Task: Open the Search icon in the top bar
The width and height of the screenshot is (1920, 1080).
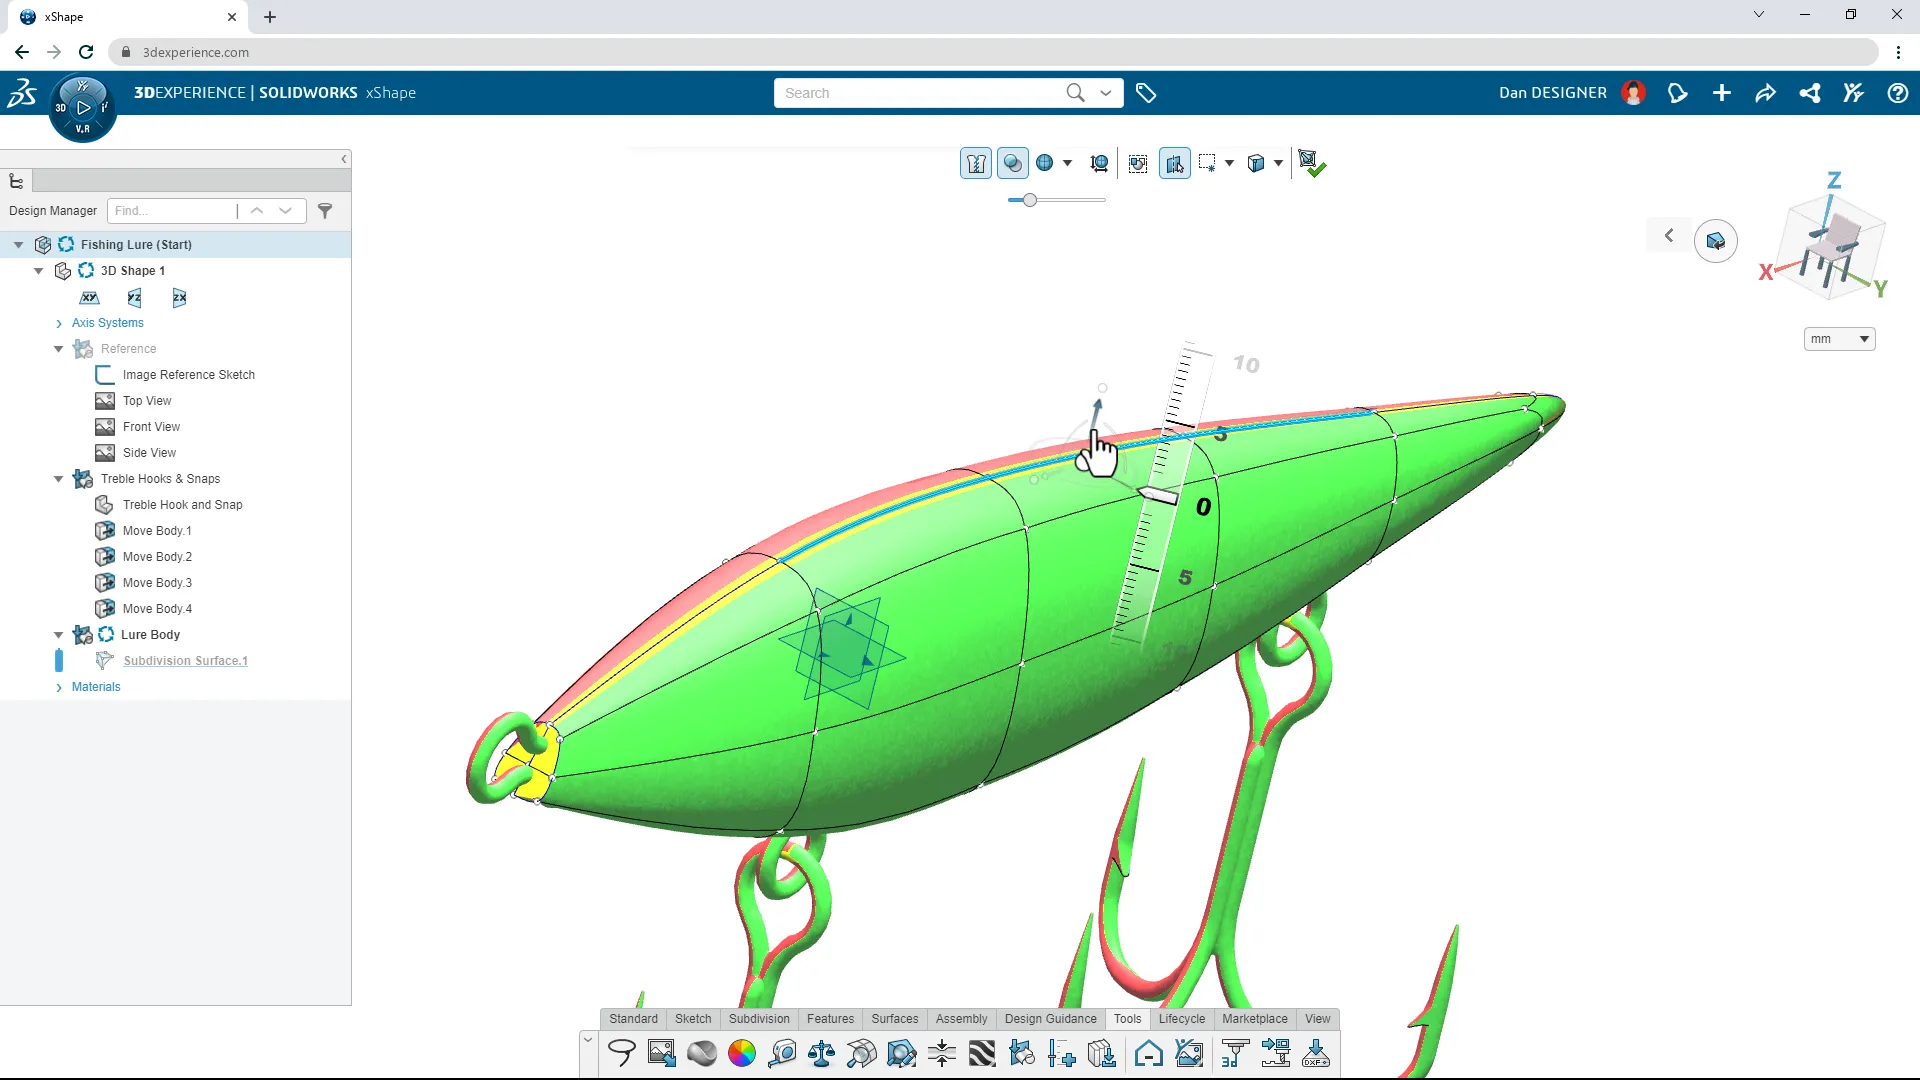Action: pyautogui.click(x=1075, y=92)
